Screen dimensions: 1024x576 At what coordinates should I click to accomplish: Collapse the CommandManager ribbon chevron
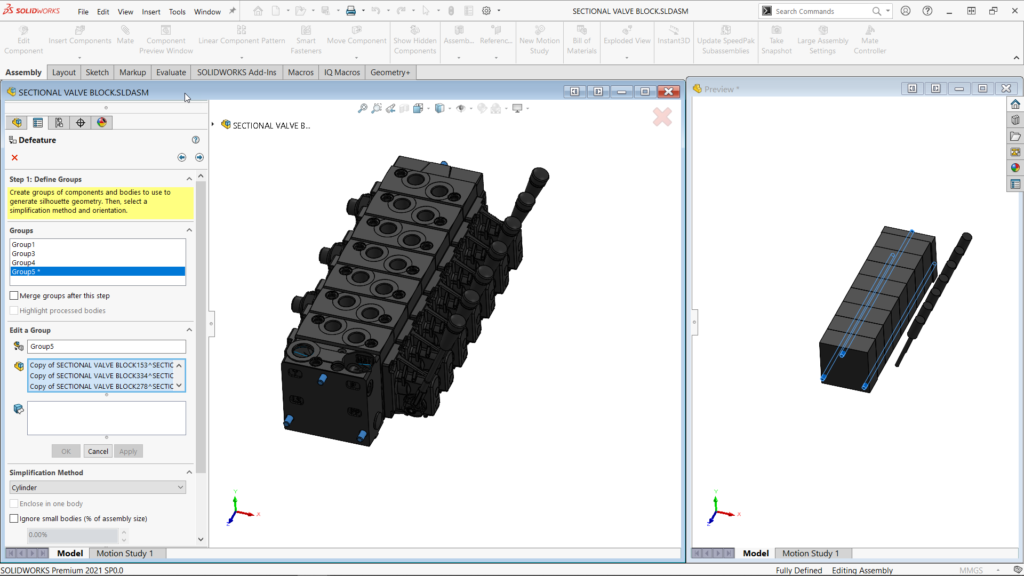tap(1016, 58)
